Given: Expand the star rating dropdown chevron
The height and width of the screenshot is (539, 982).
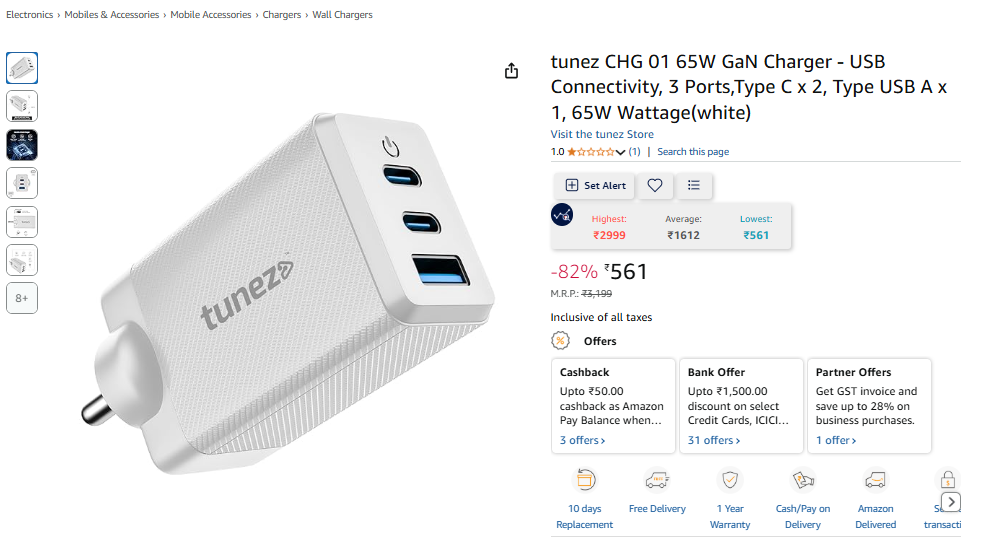Looking at the screenshot, I should (620, 152).
